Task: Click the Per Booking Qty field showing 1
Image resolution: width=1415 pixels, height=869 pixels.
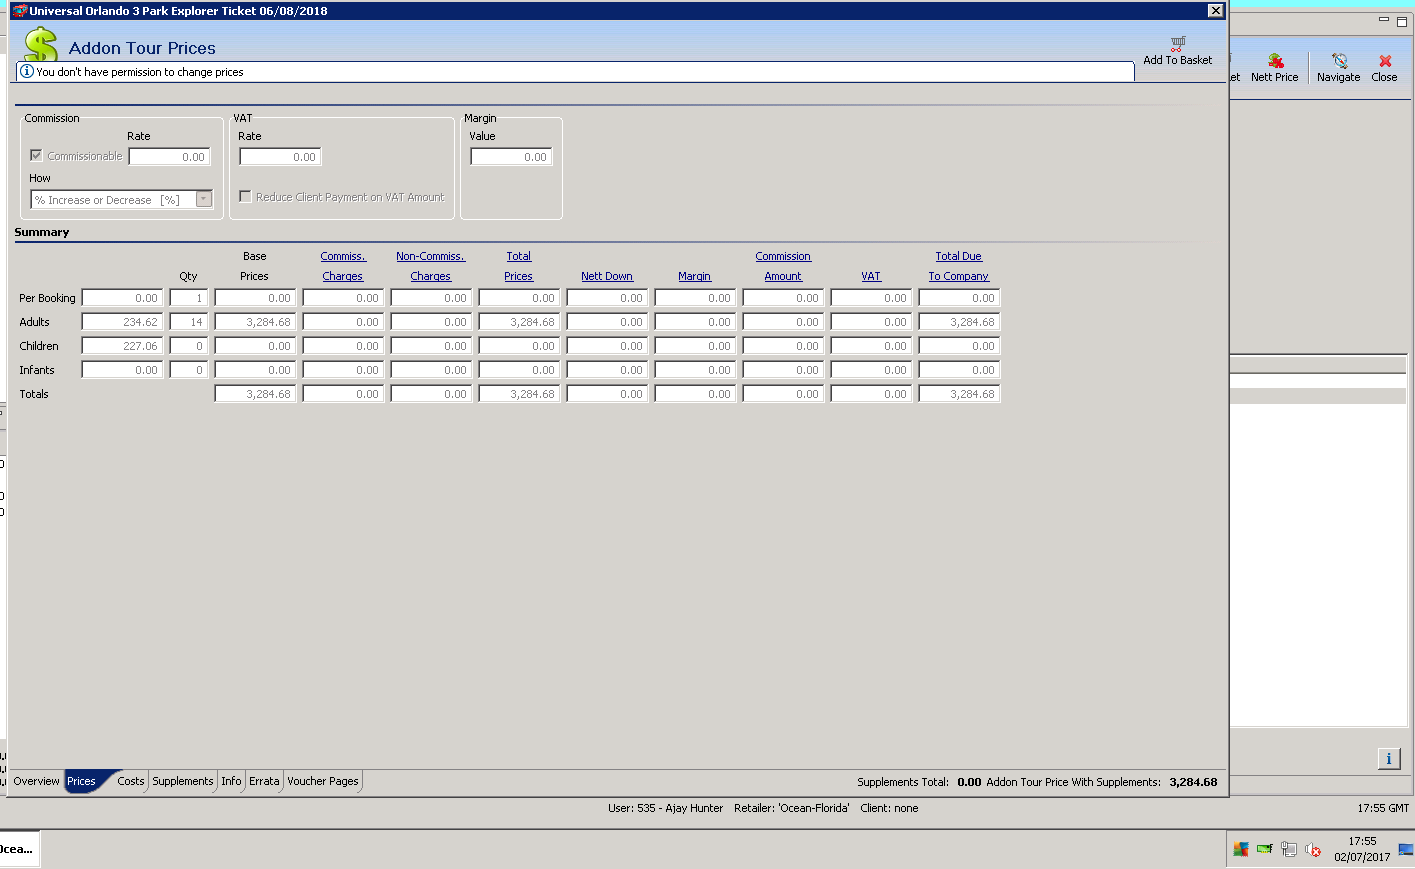Action: click(x=189, y=298)
